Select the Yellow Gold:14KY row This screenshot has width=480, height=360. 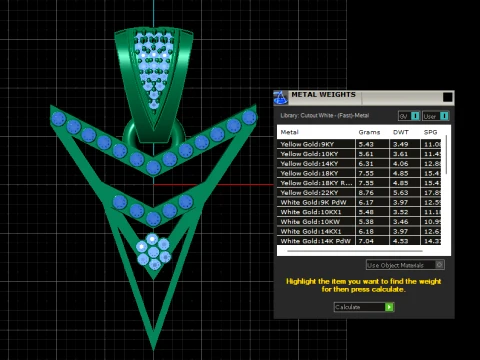359,163
